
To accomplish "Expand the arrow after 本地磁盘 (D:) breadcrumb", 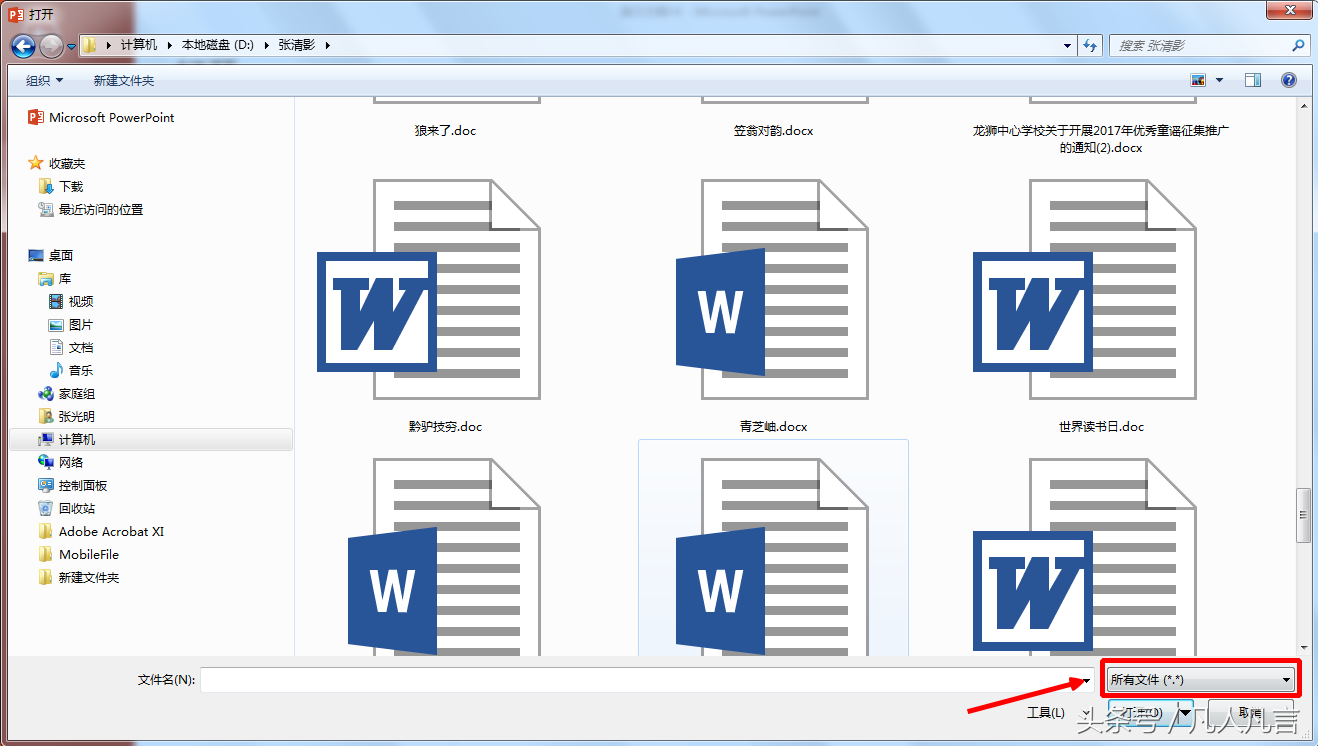I will 265,45.
